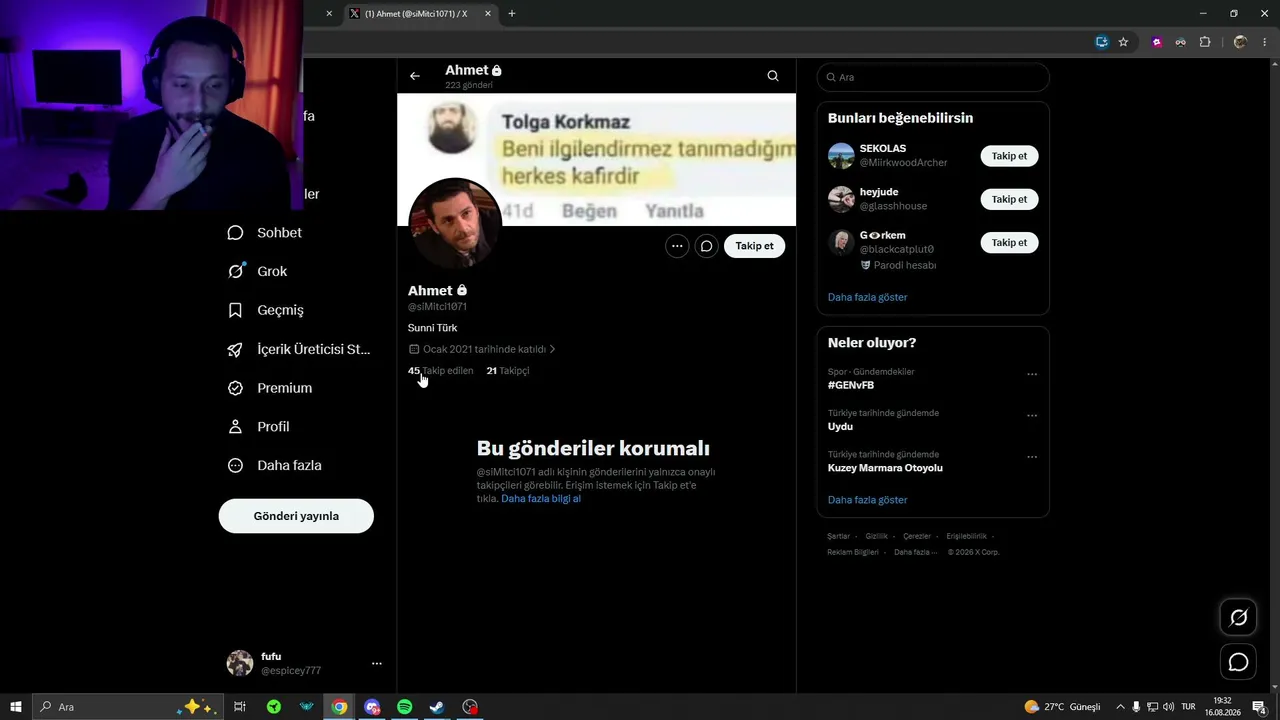Bookmark this page with the star icon
Viewport: 1280px width, 720px height.
pos(1123,42)
